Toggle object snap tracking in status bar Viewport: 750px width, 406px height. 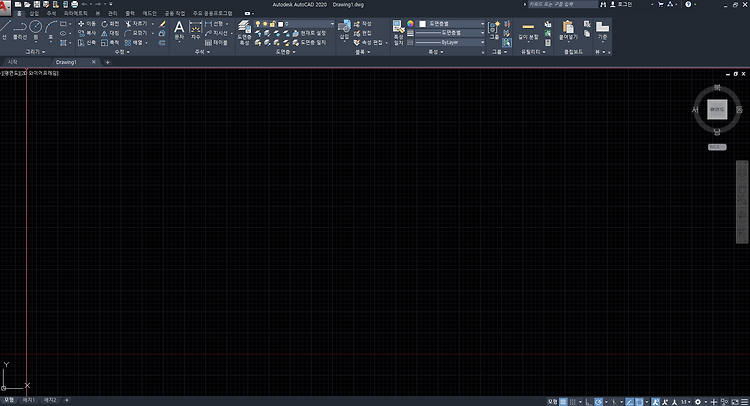coord(629,402)
